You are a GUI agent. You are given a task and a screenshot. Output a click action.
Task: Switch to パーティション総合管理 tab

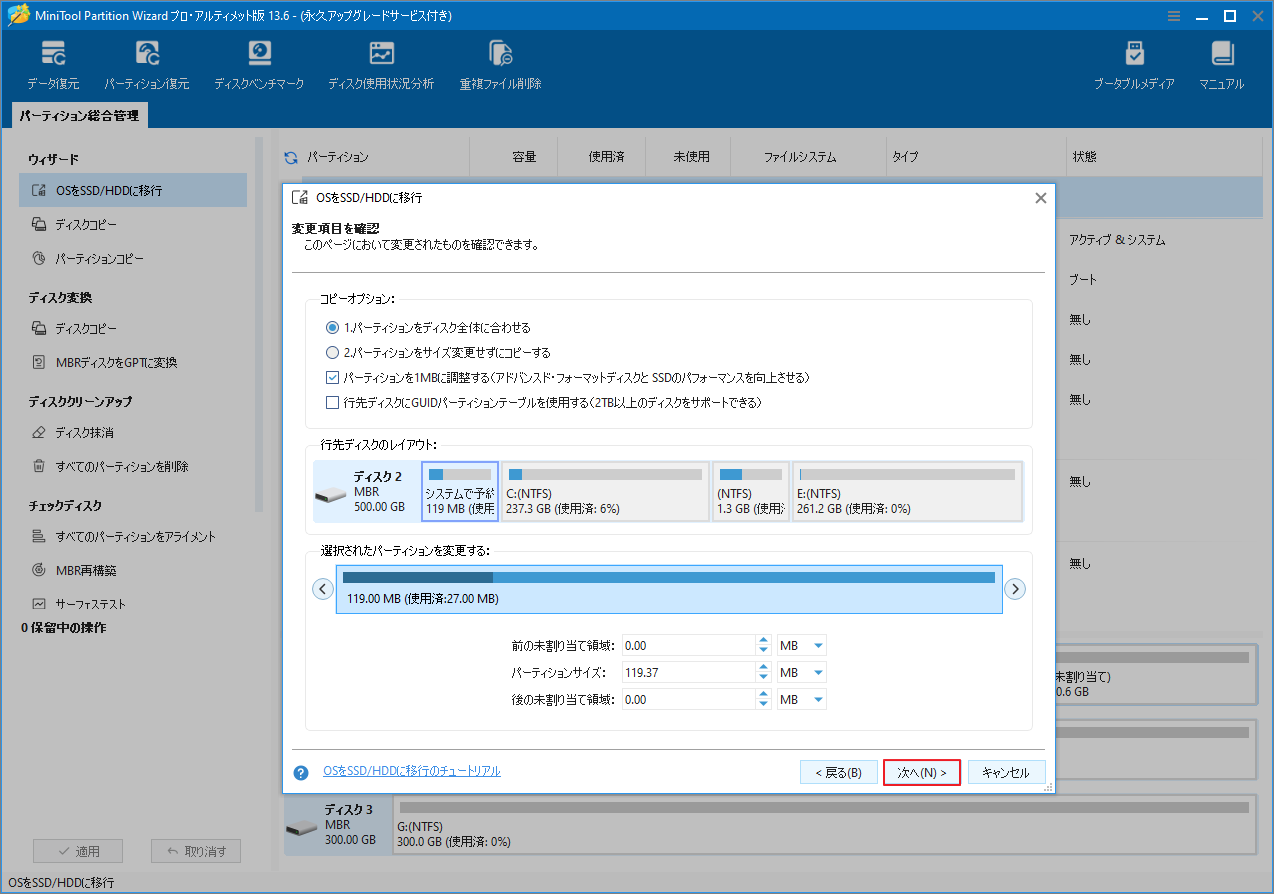80,115
